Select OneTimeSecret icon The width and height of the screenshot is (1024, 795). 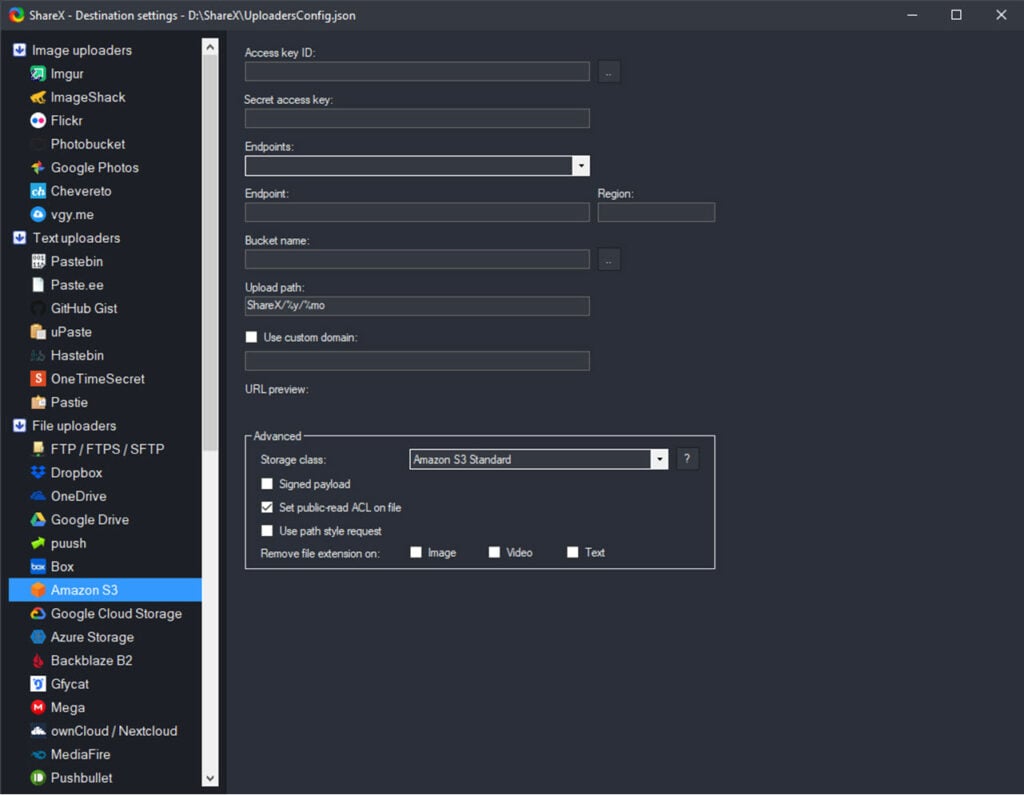38,379
